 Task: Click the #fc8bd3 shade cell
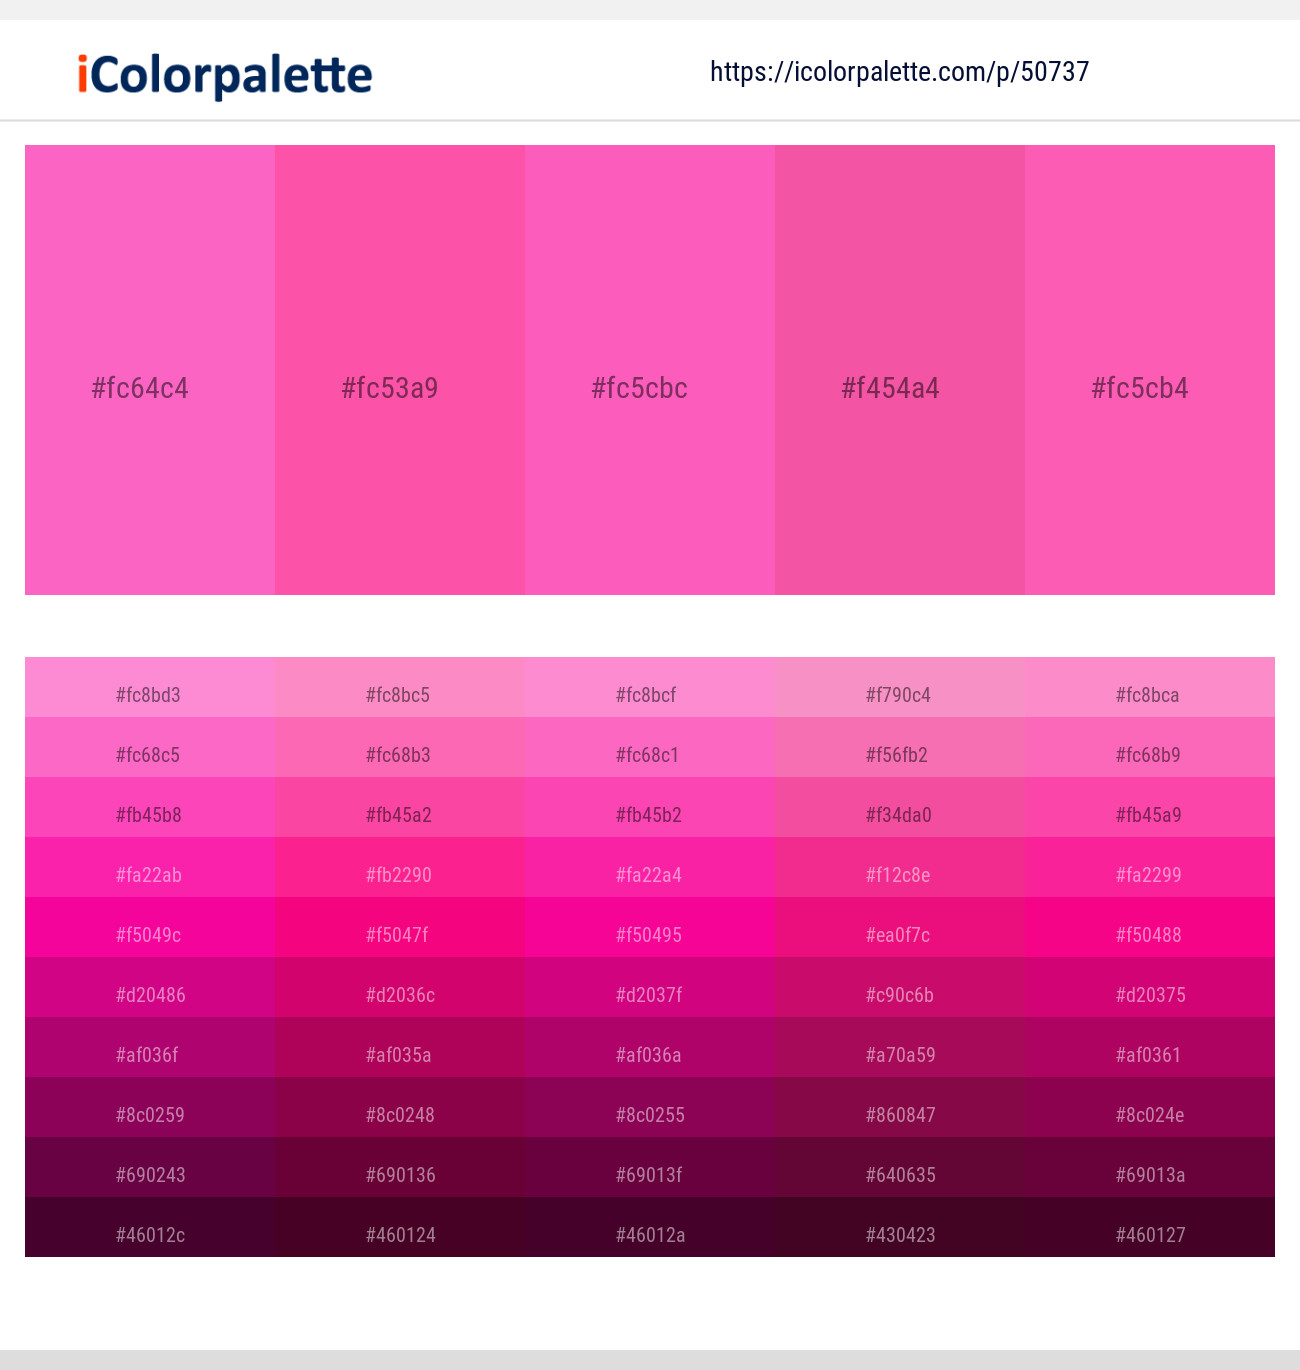click(x=149, y=694)
